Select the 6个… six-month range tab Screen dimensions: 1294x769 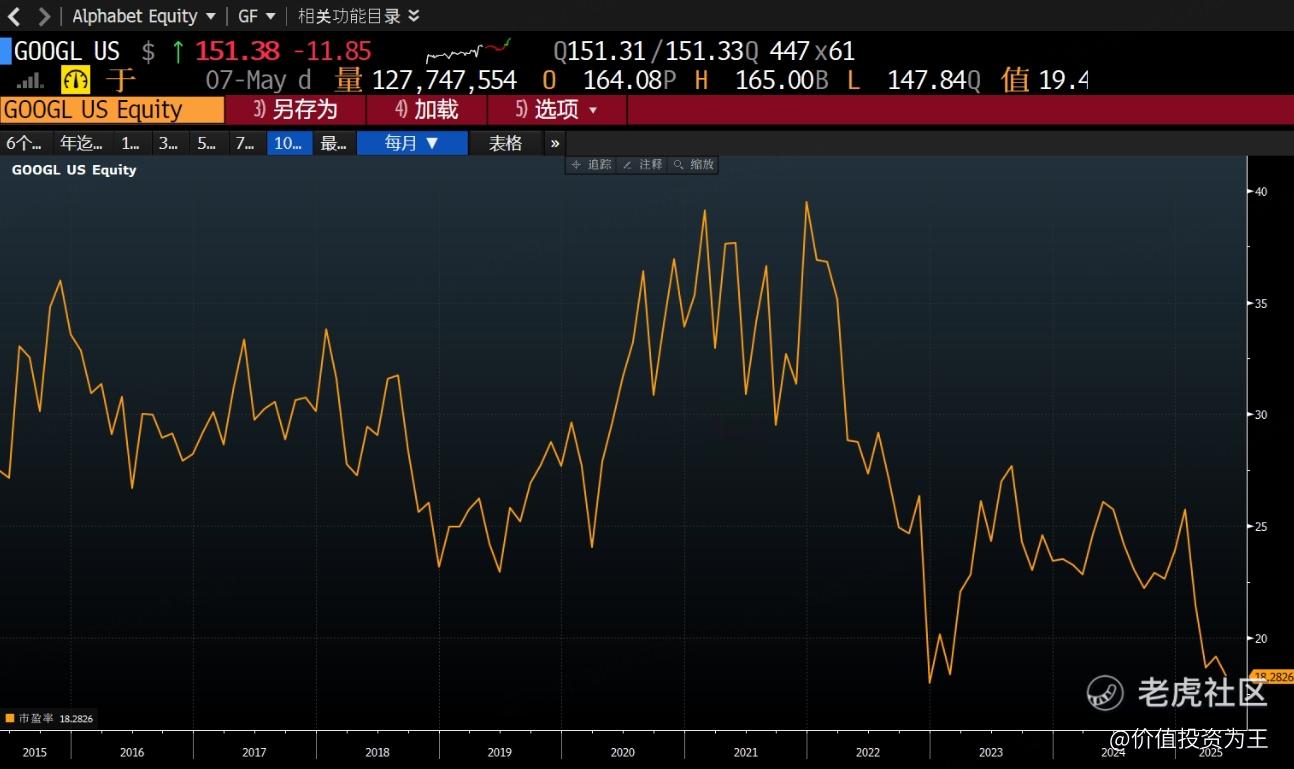25,143
